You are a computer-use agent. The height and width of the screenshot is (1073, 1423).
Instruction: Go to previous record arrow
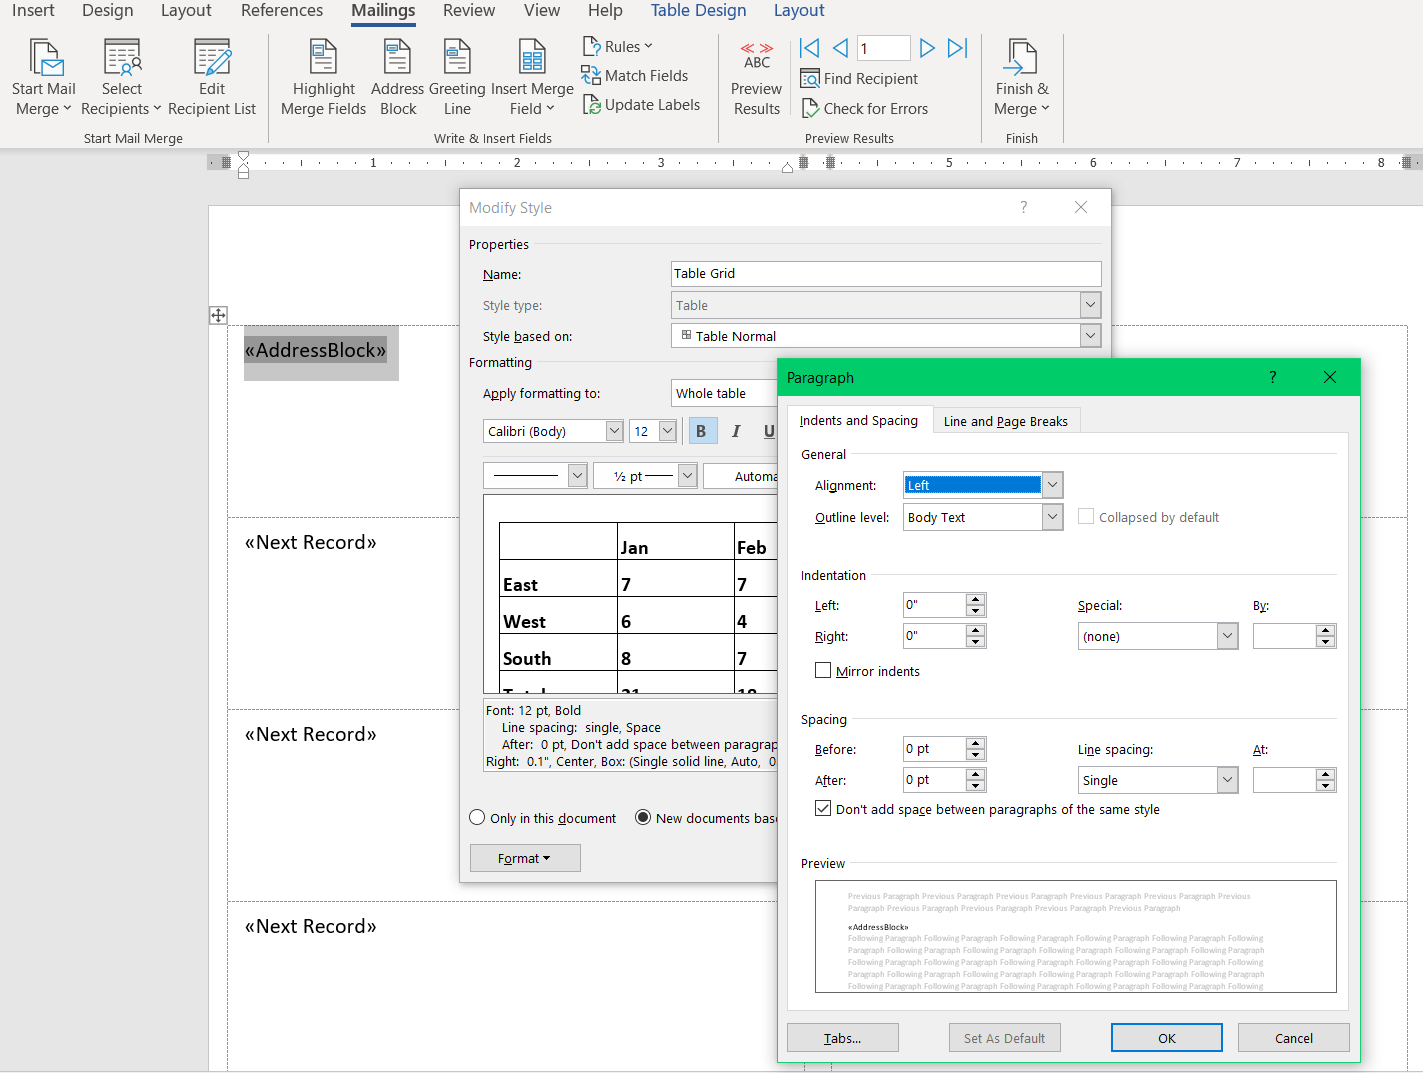840,48
